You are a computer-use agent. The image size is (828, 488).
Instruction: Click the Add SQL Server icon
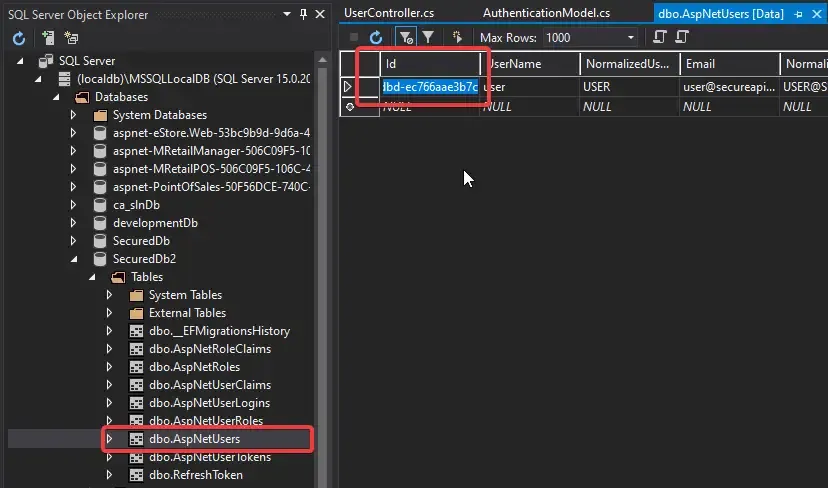pyautogui.click(x=48, y=37)
